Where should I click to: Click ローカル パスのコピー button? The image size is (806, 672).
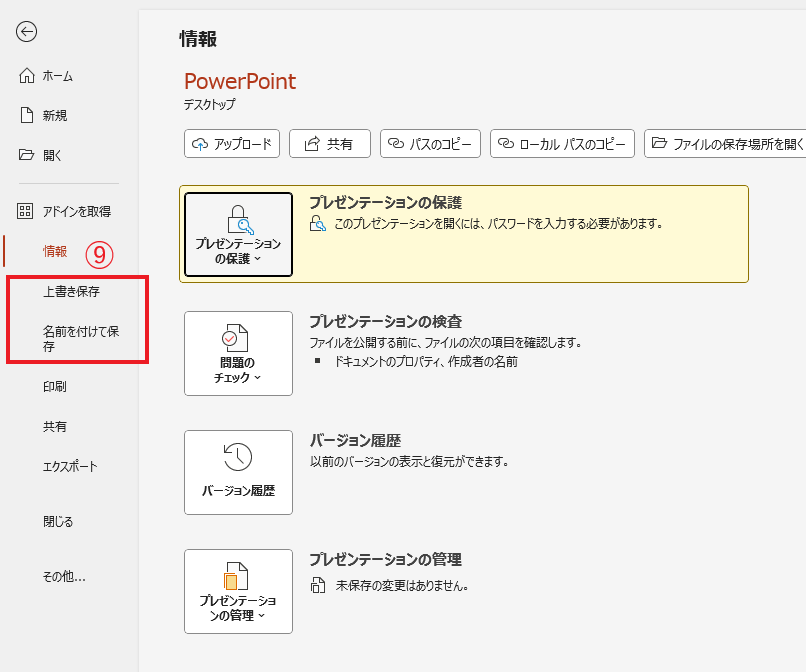pyautogui.click(x=562, y=143)
